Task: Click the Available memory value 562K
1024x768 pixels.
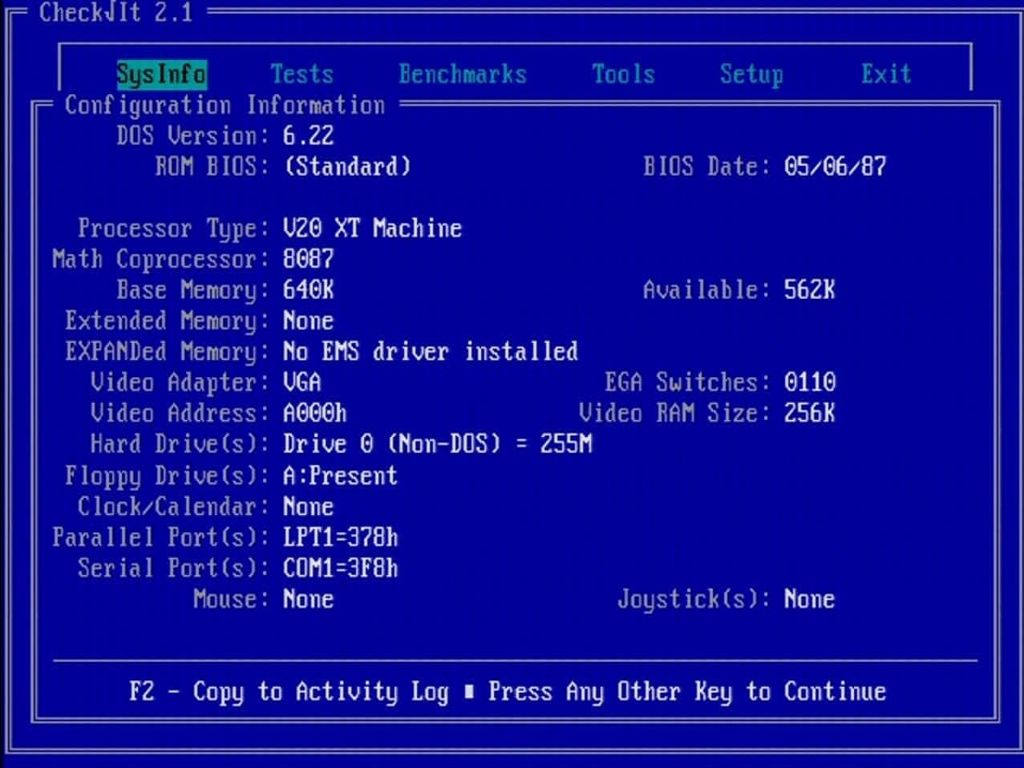Action: (809, 290)
